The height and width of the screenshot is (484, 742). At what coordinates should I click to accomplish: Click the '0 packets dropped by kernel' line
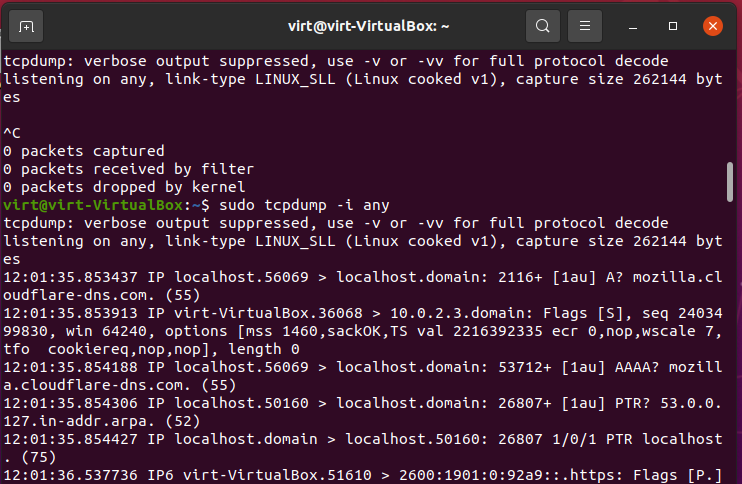coord(124,187)
